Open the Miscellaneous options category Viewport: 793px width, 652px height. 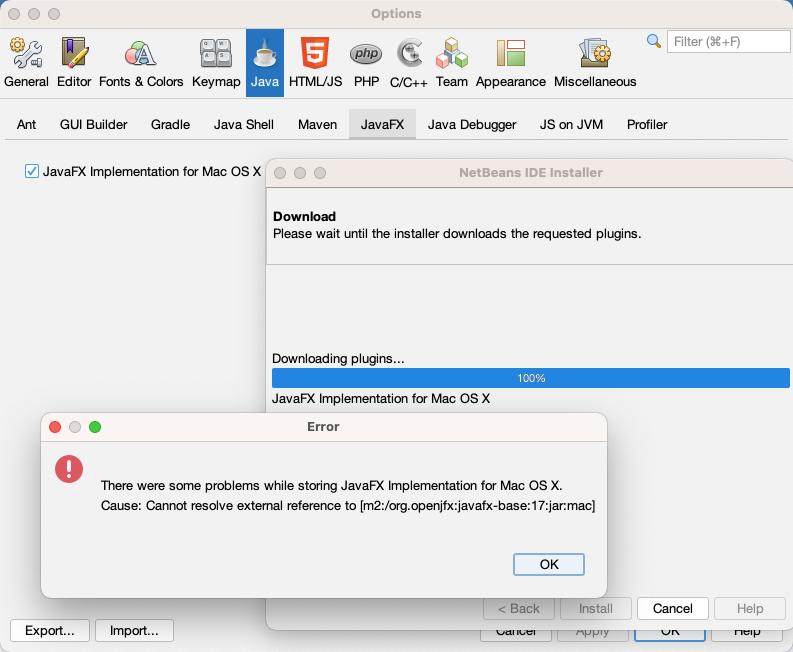point(595,63)
